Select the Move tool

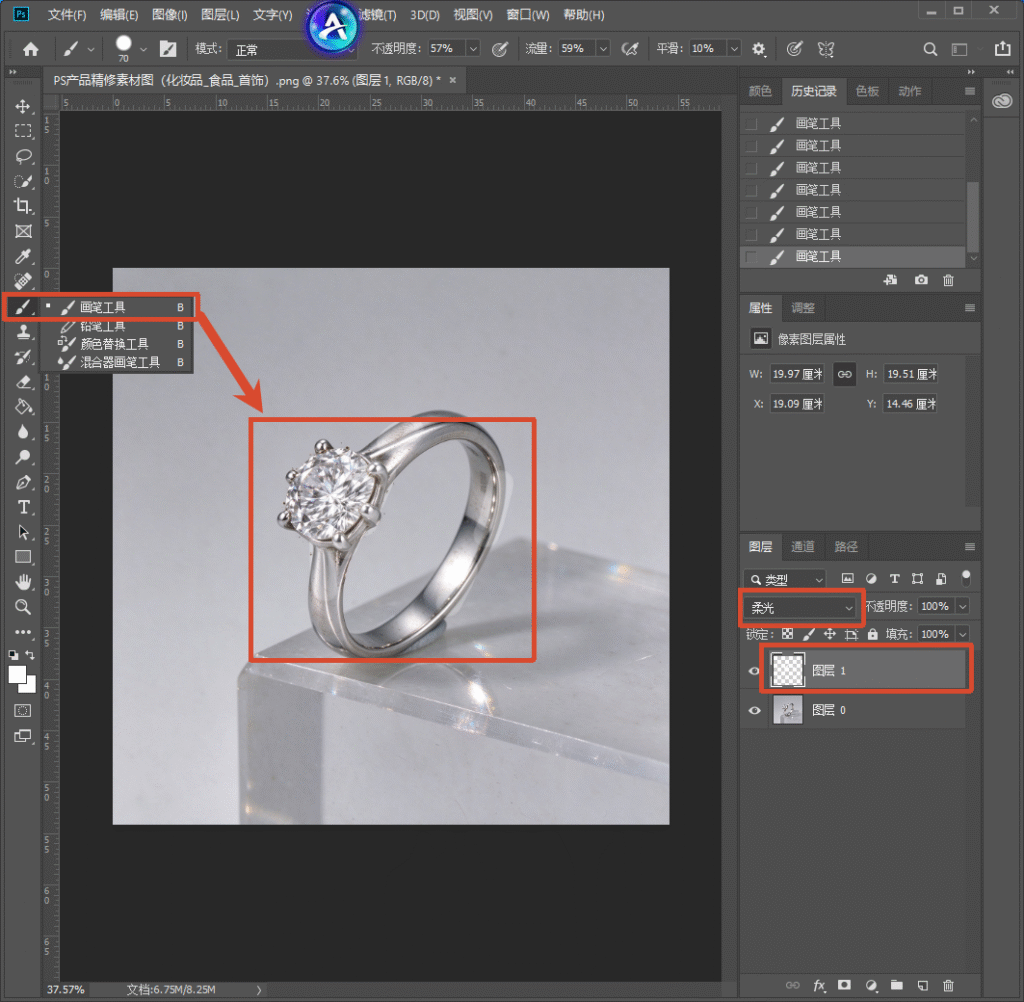(23, 106)
